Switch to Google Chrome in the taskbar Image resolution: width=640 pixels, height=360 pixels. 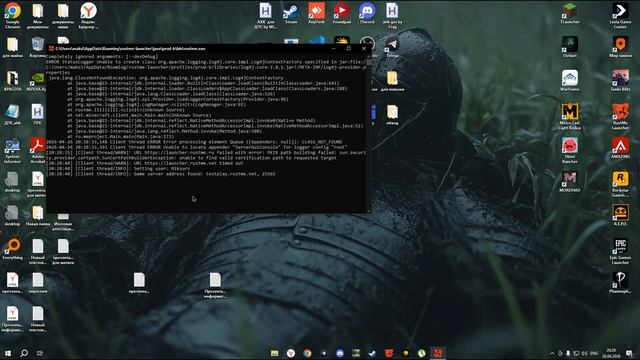click(307, 353)
